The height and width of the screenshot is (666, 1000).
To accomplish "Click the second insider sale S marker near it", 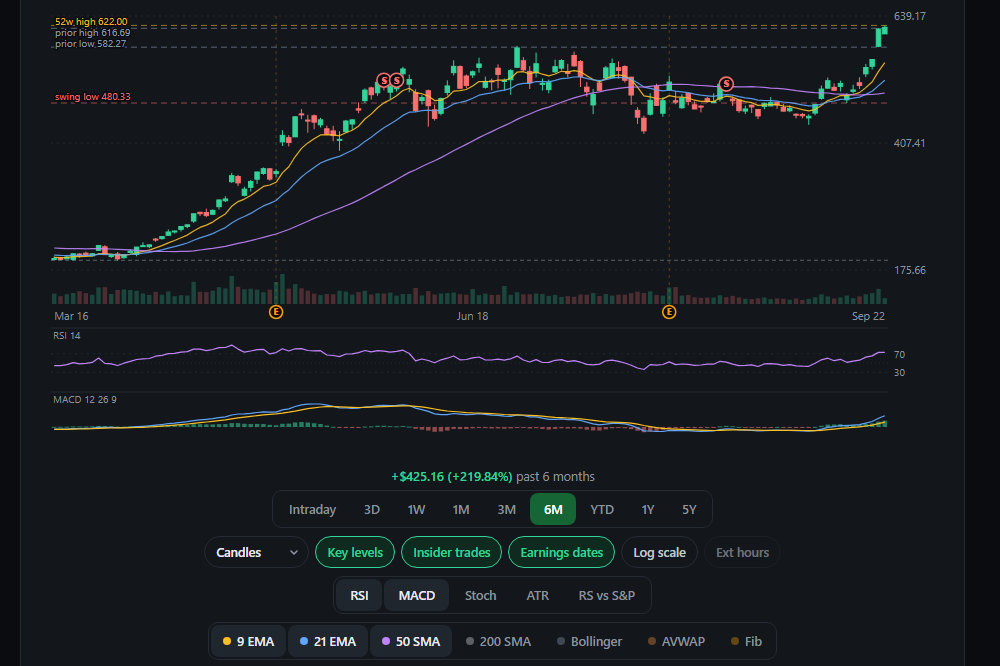I will pyautogui.click(x=397, y=80).
